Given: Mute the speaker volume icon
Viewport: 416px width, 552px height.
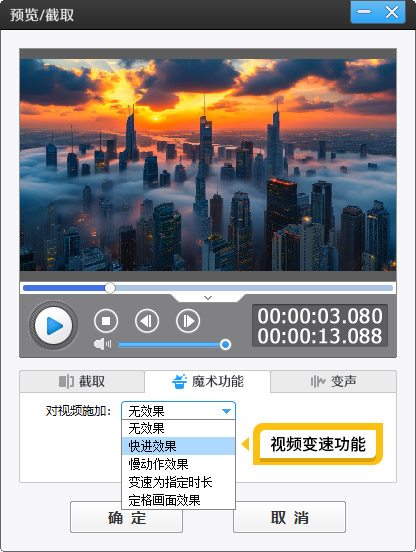Looking at the screenshot, I should (x=102, y=344).
